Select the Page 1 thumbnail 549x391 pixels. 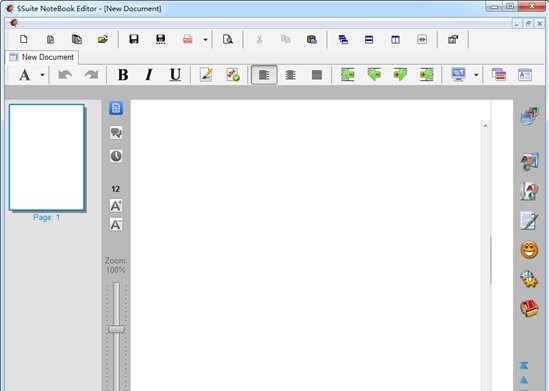(47, 157)
